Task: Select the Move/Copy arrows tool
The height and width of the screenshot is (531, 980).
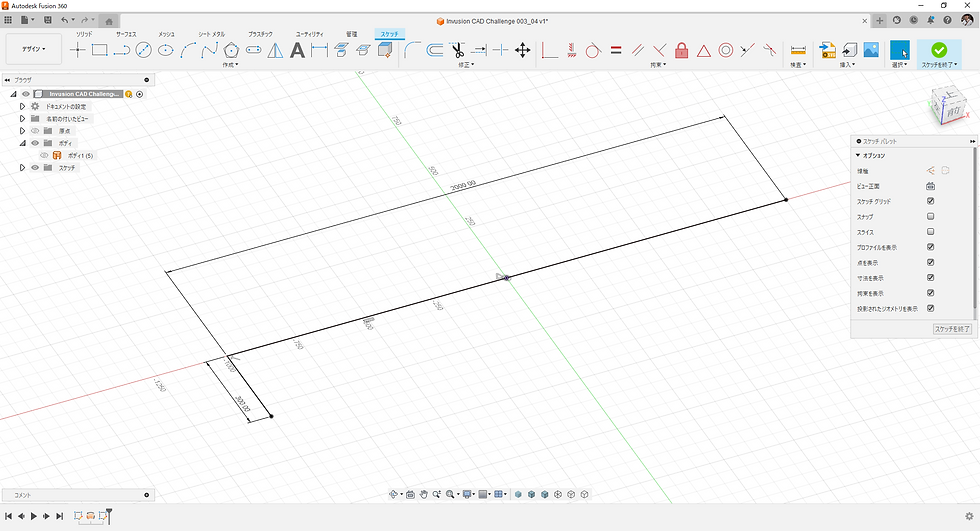Action: (x=522, y=51)
